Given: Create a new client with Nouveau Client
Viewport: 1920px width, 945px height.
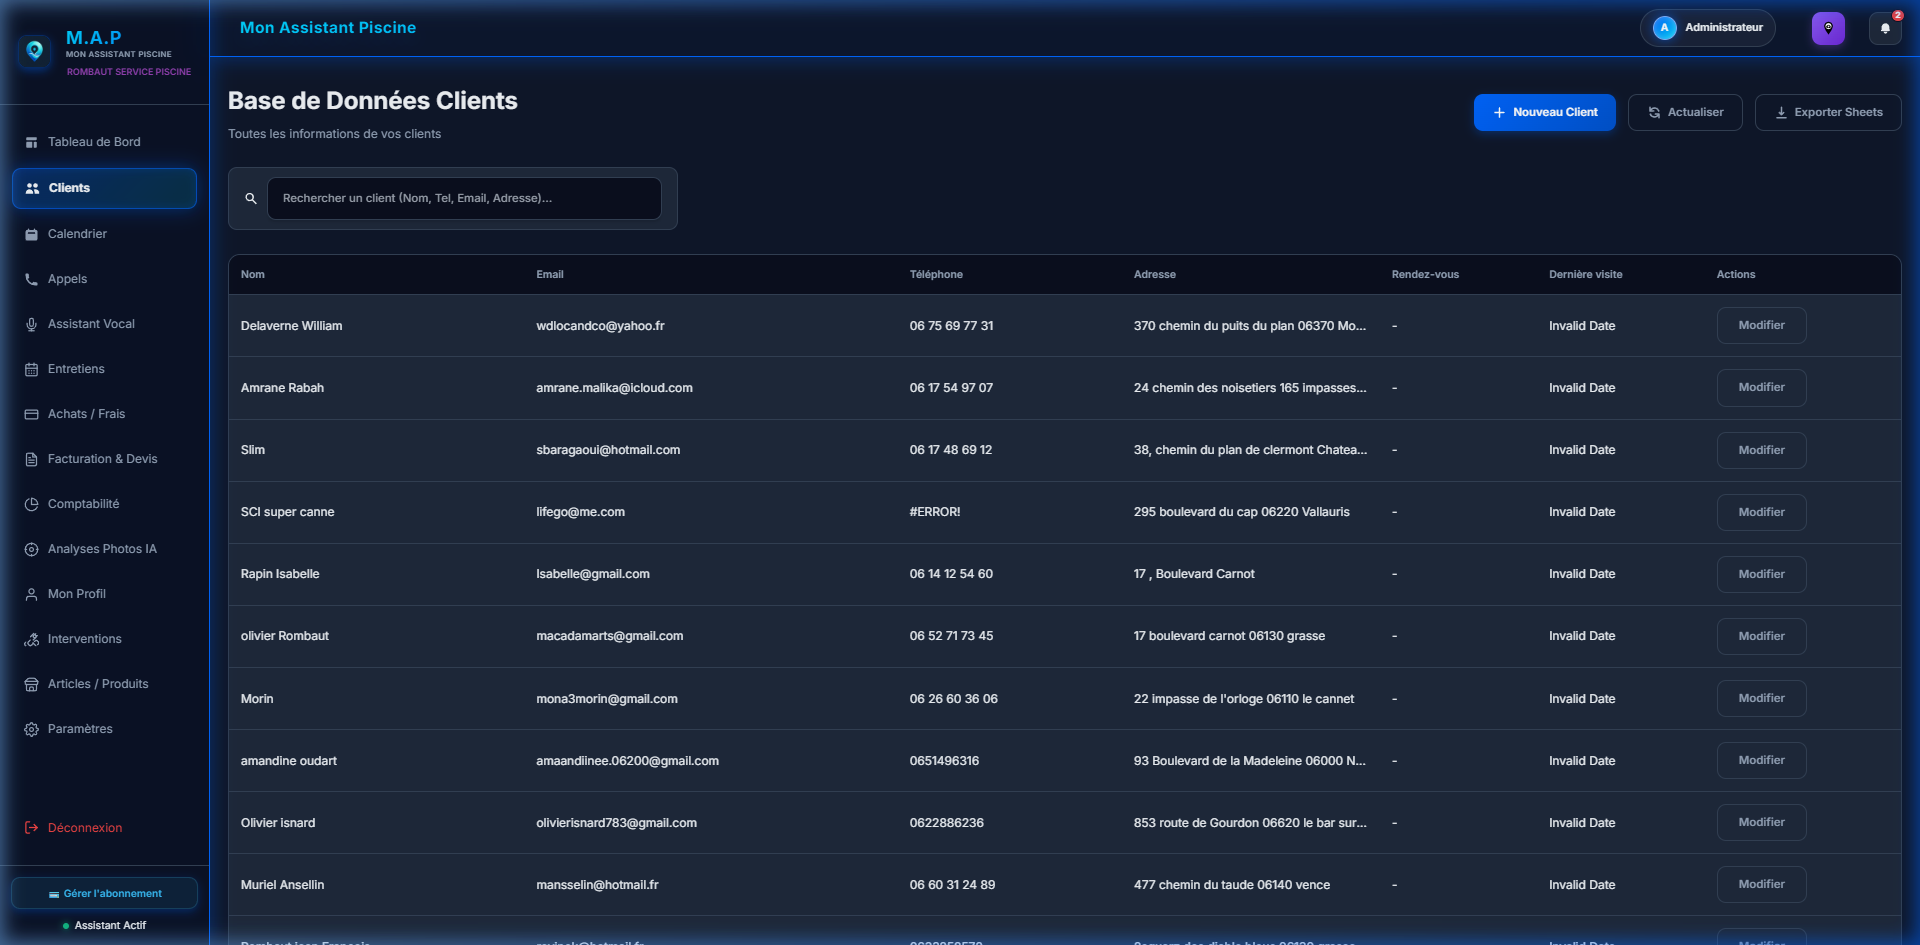Looking at the screenshot, I should [x=1544, y=113].
